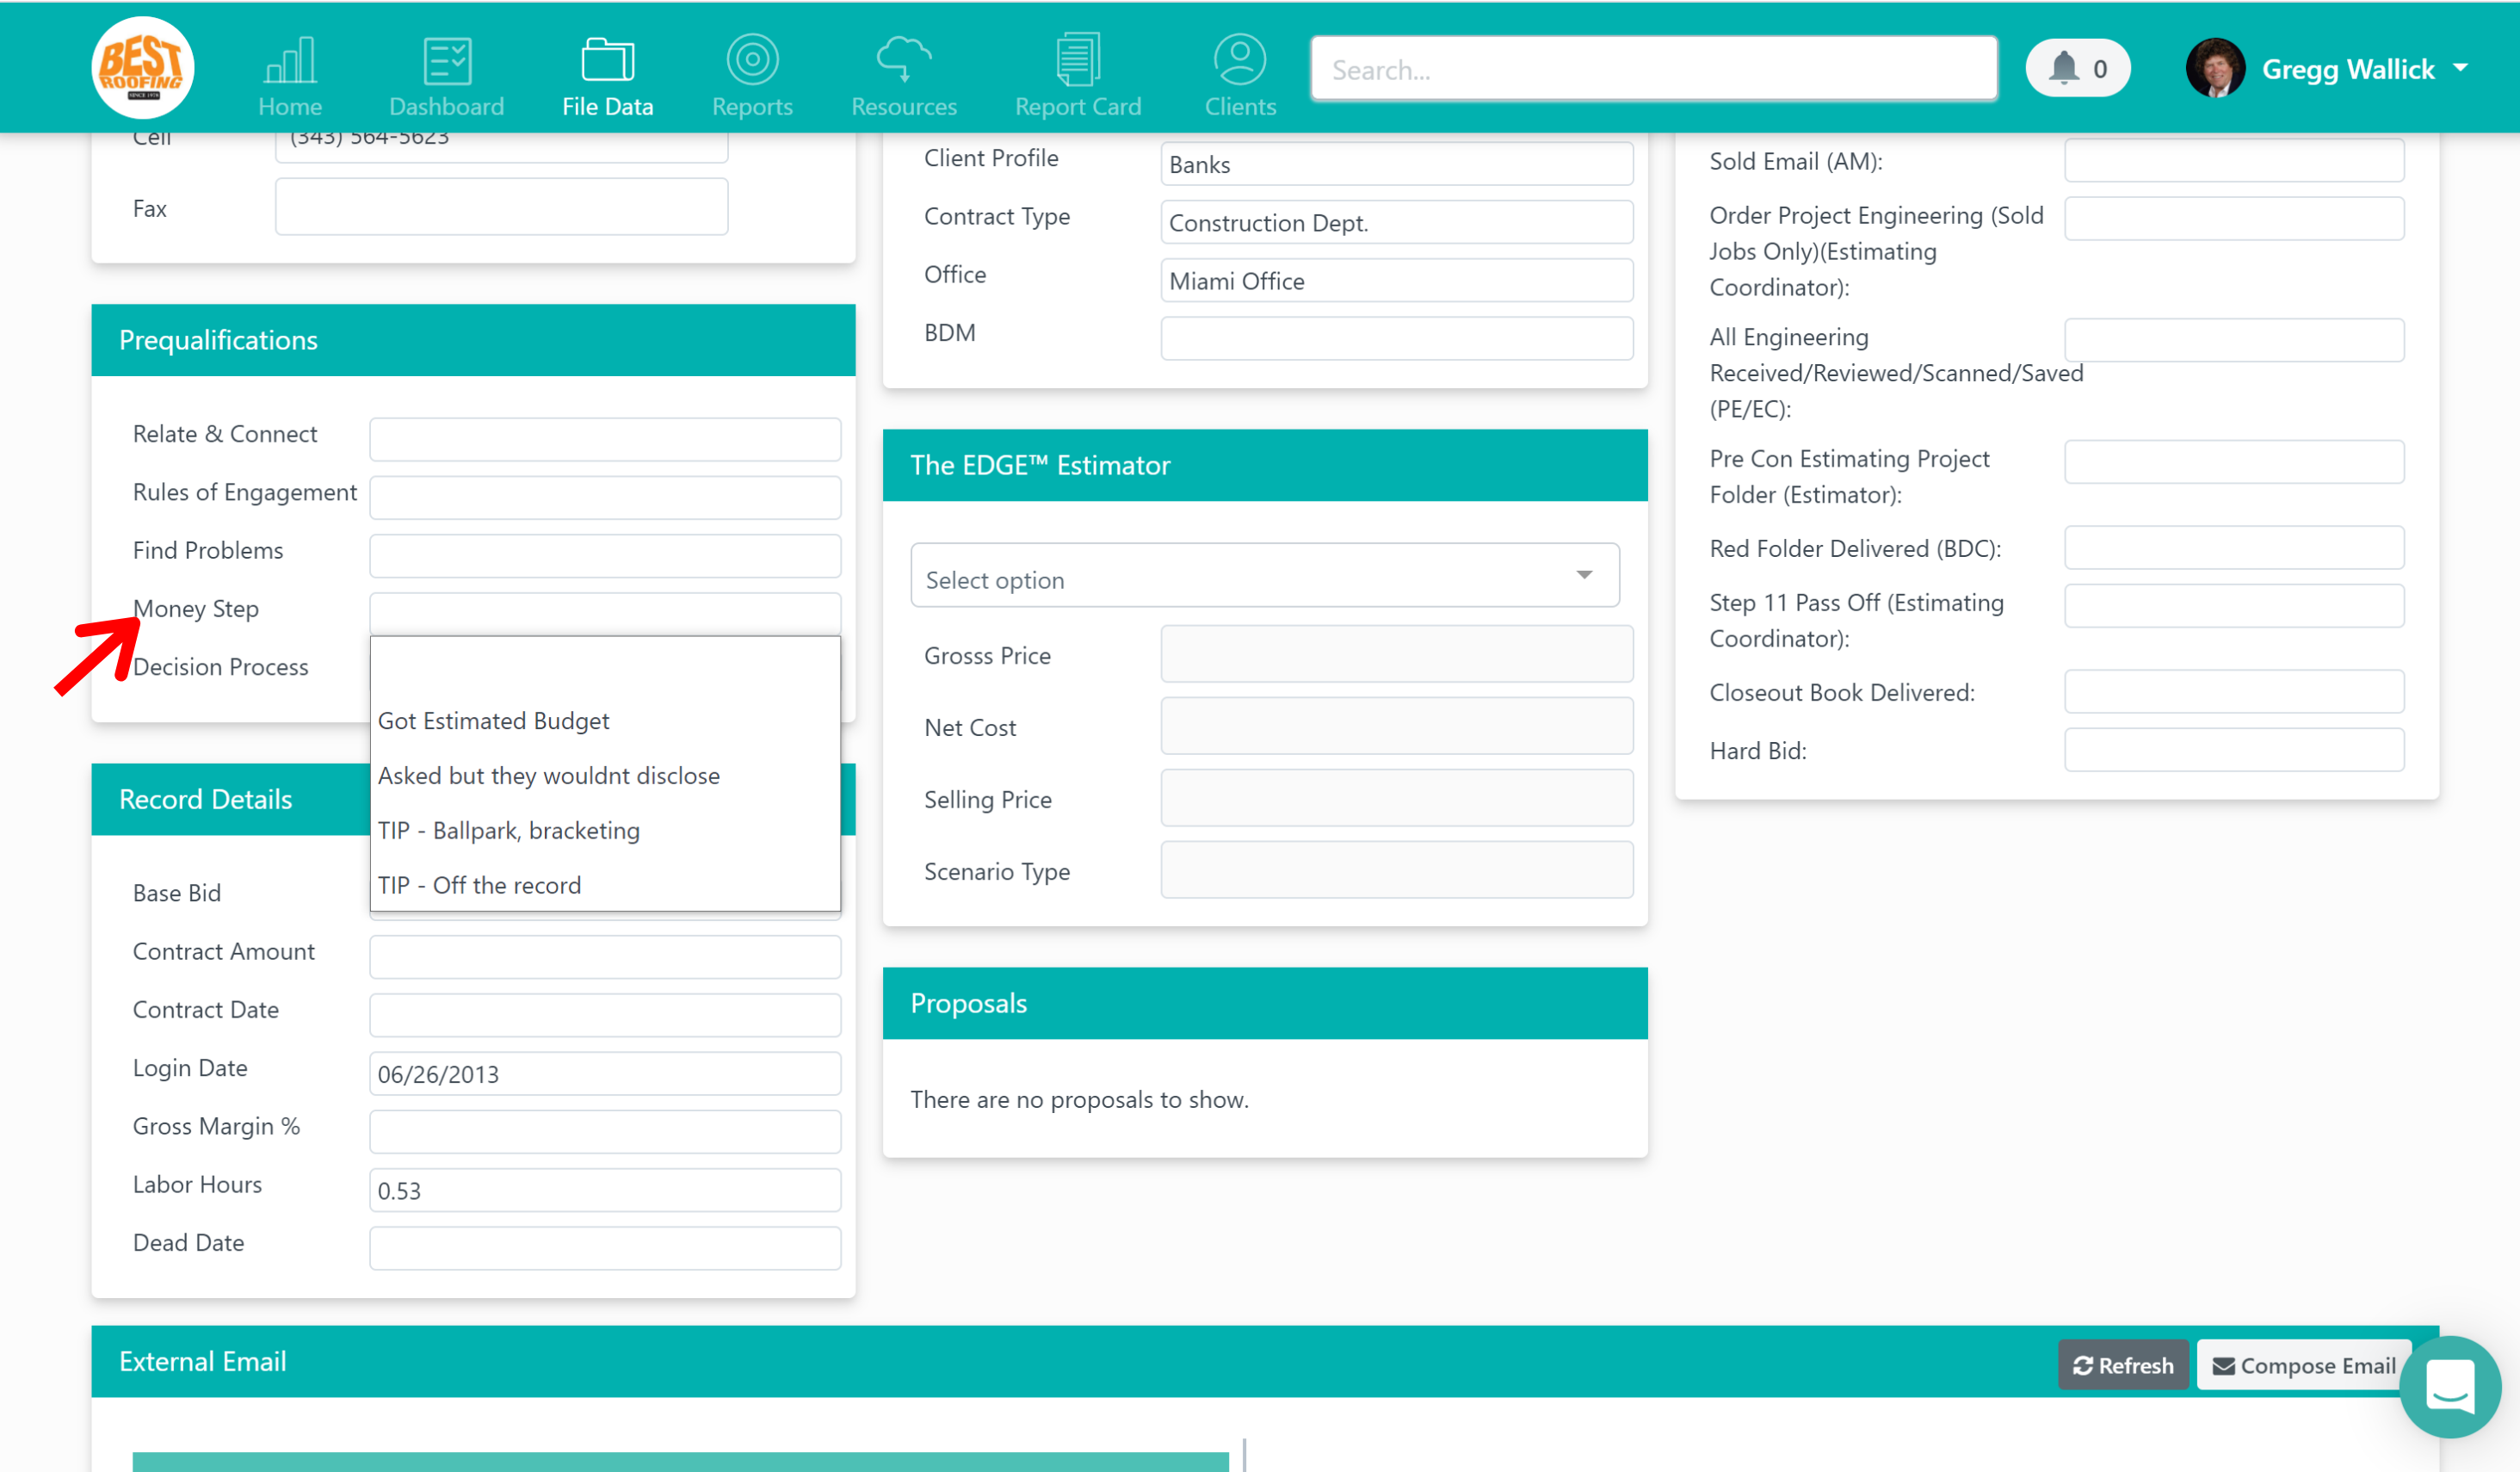Open the Relate & Connect dropdown field

tap(605, 439)
